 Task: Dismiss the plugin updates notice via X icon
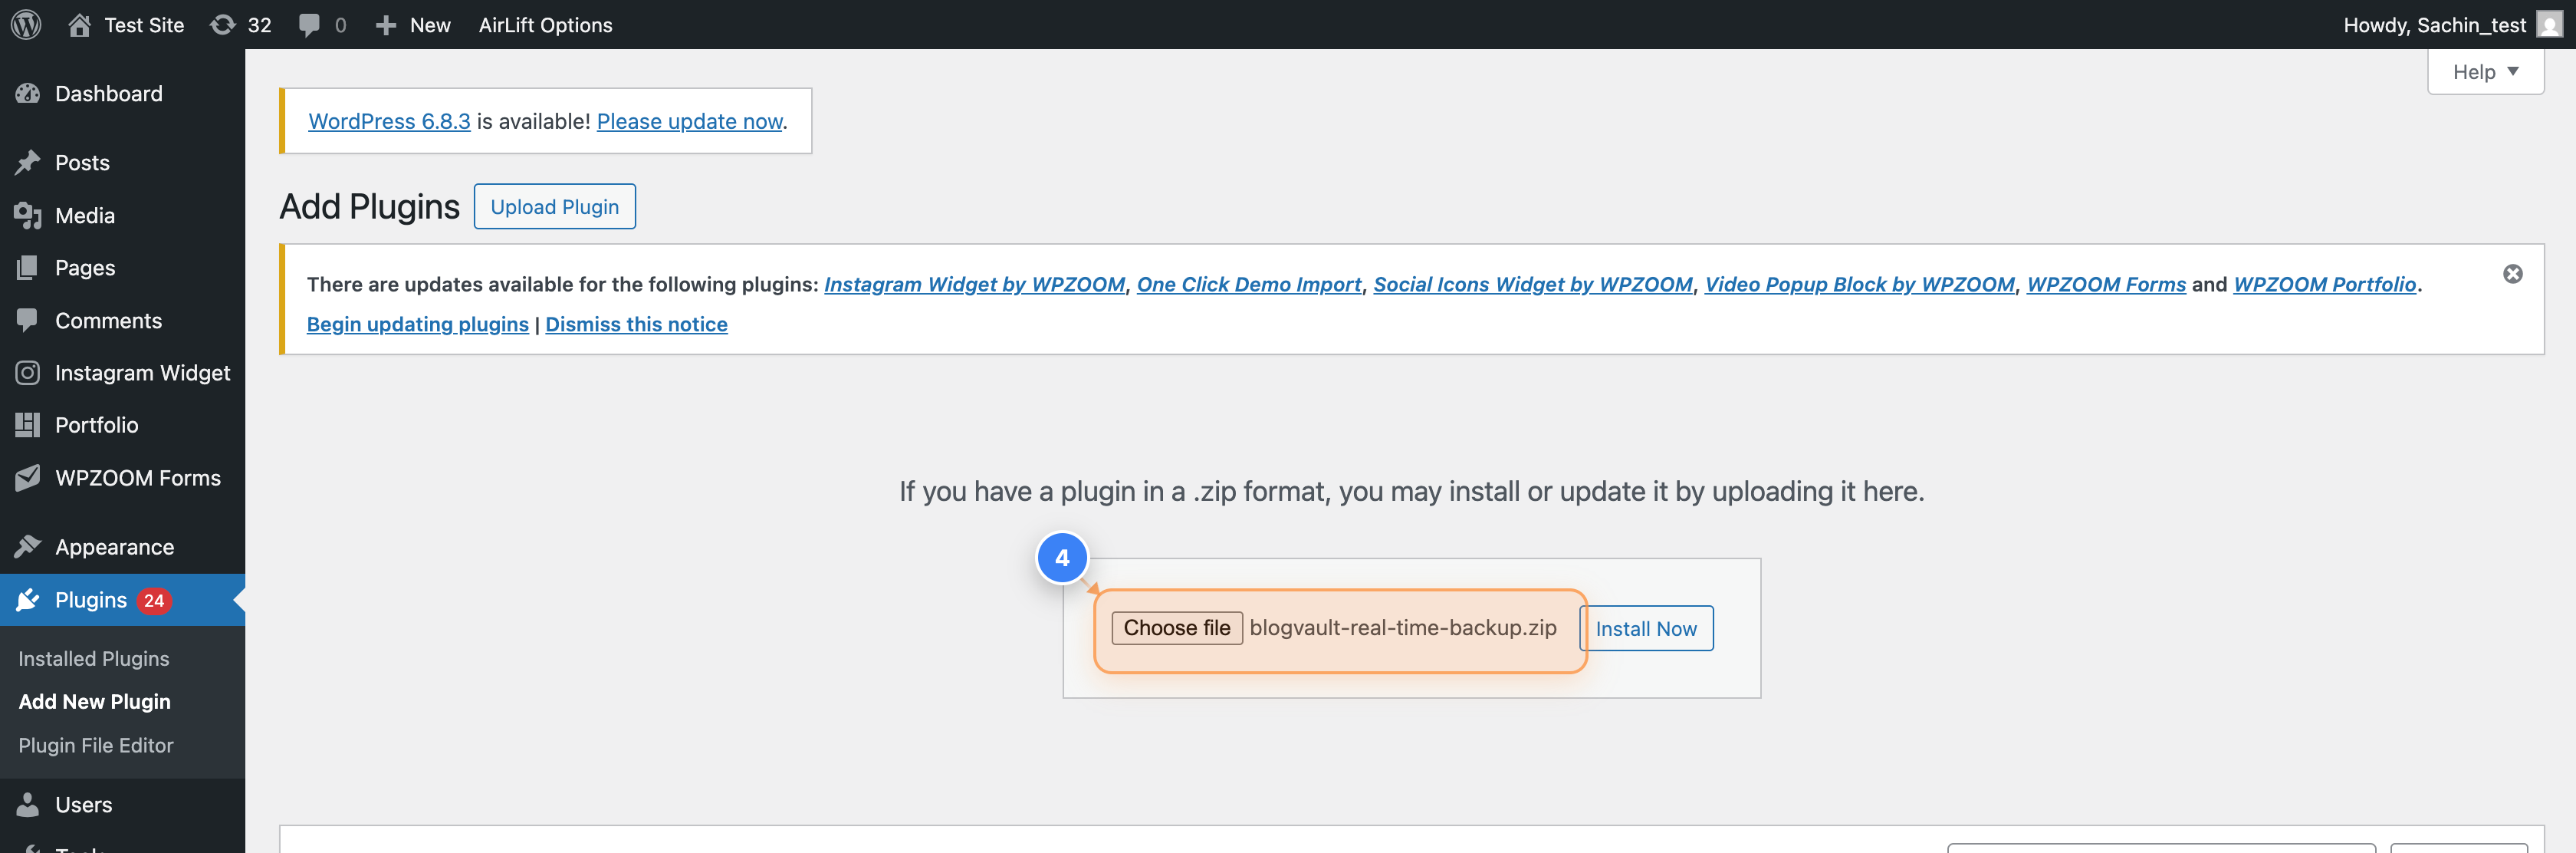[2514, 273]
